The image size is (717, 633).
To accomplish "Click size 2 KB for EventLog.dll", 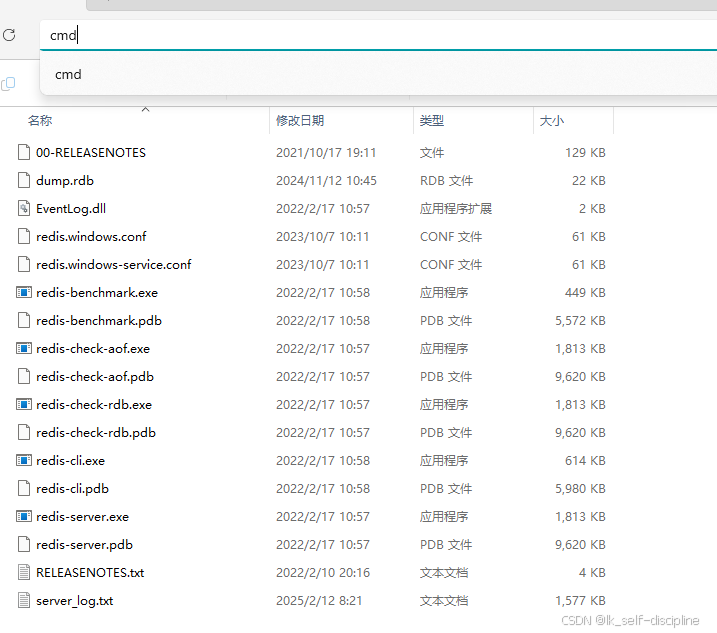I will (x=592, y=209).
